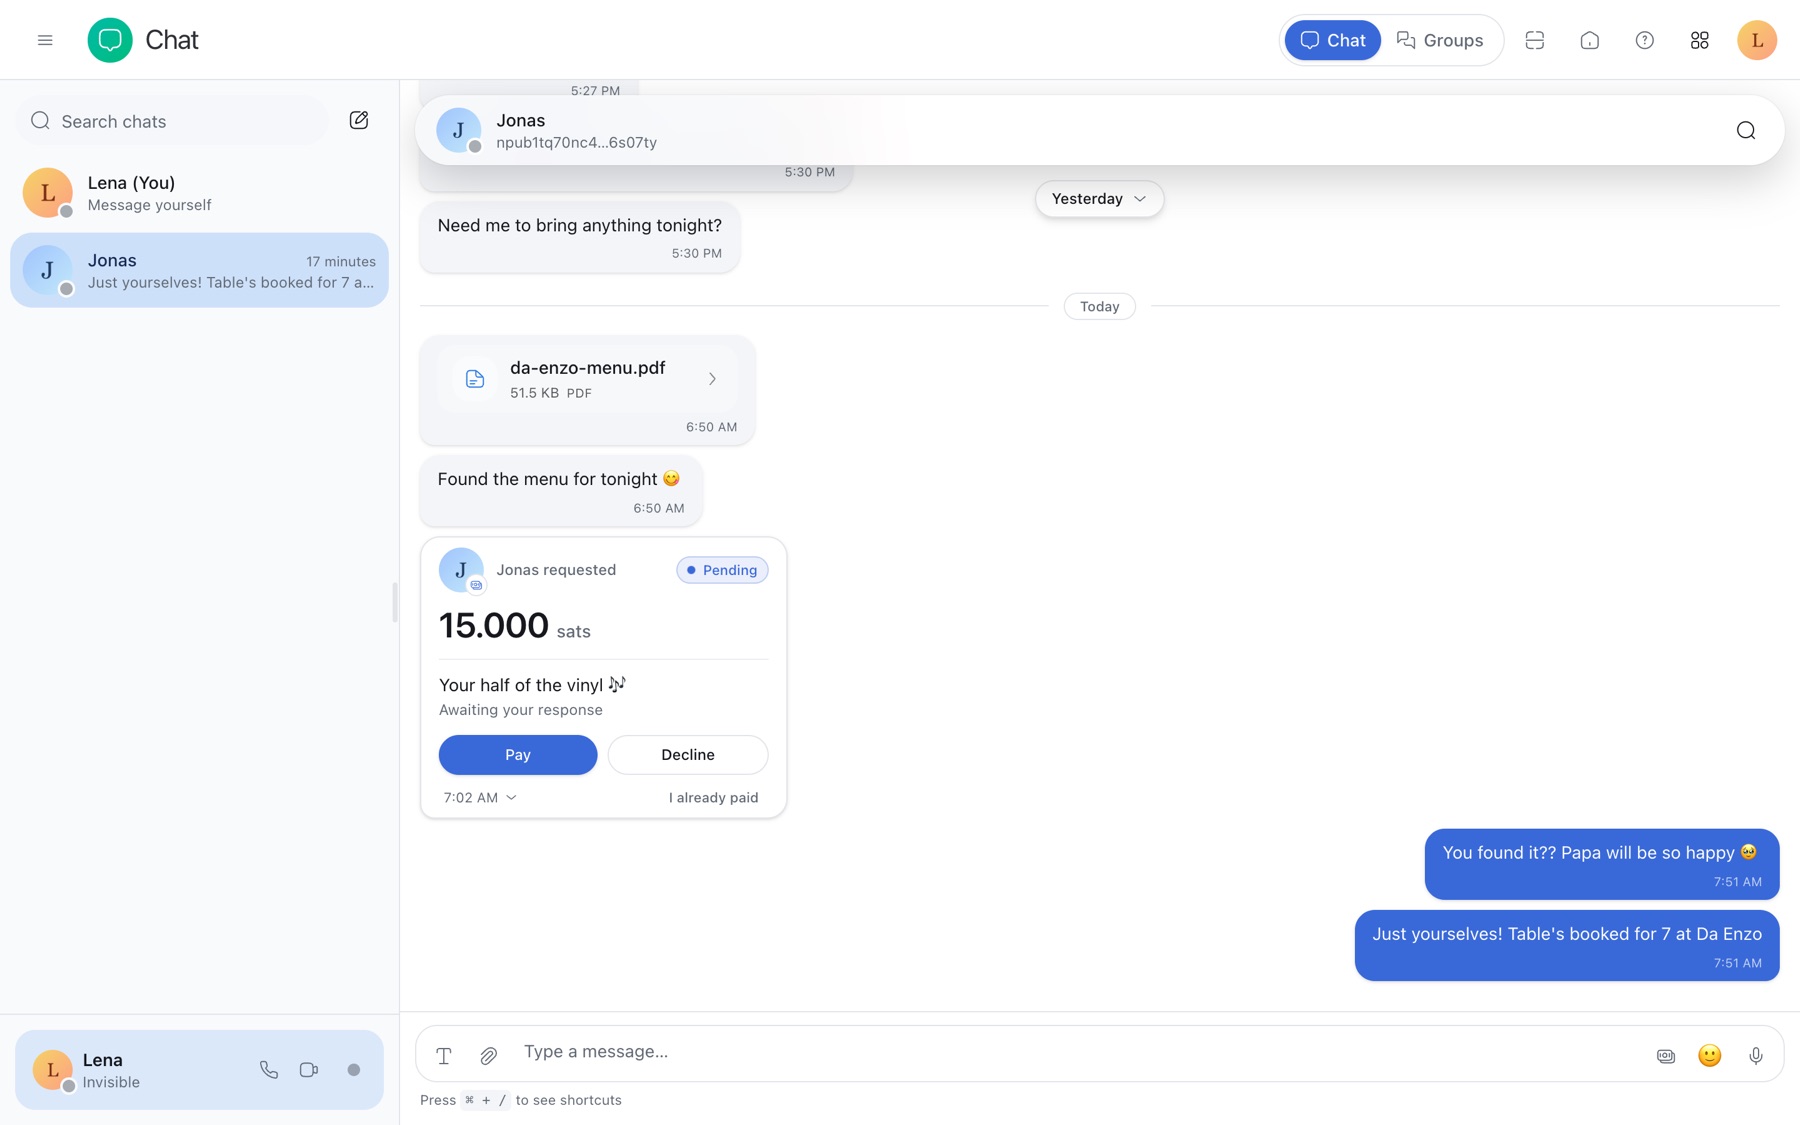The image size is (1800, 1125).
Task: Expand the 7:02 AM timestamp dropdown
Action: [480, 798]
